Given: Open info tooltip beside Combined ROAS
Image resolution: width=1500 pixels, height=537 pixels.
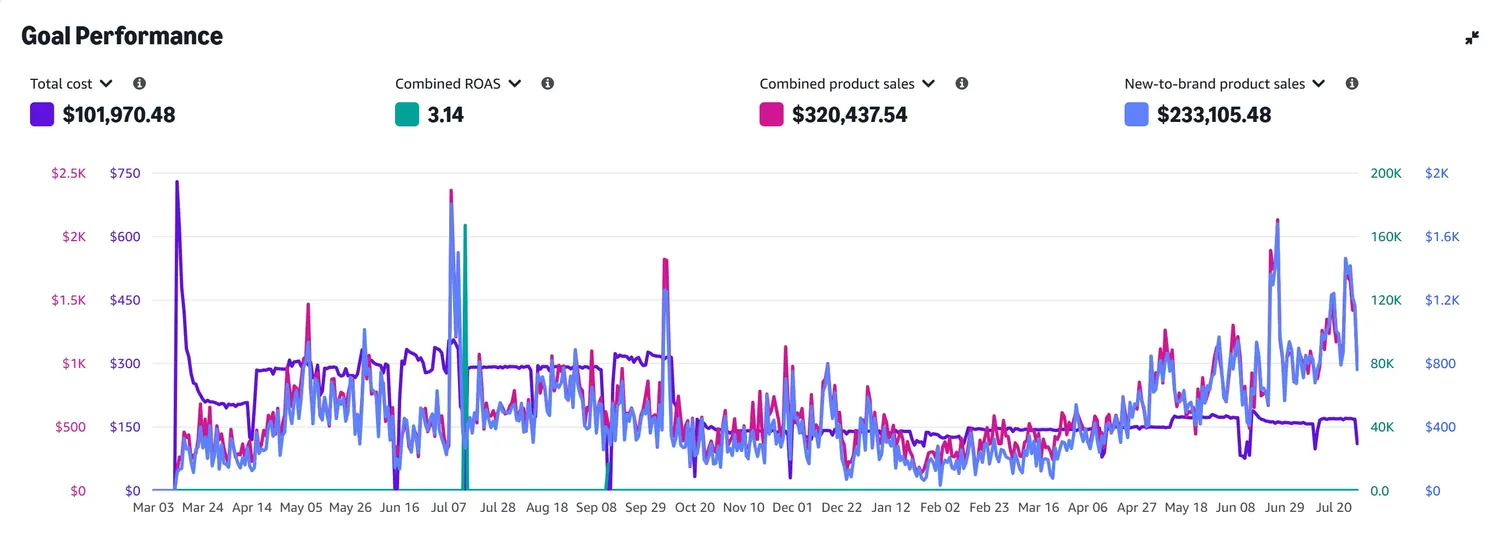Looking at the screenshot, I should (547, 84).
